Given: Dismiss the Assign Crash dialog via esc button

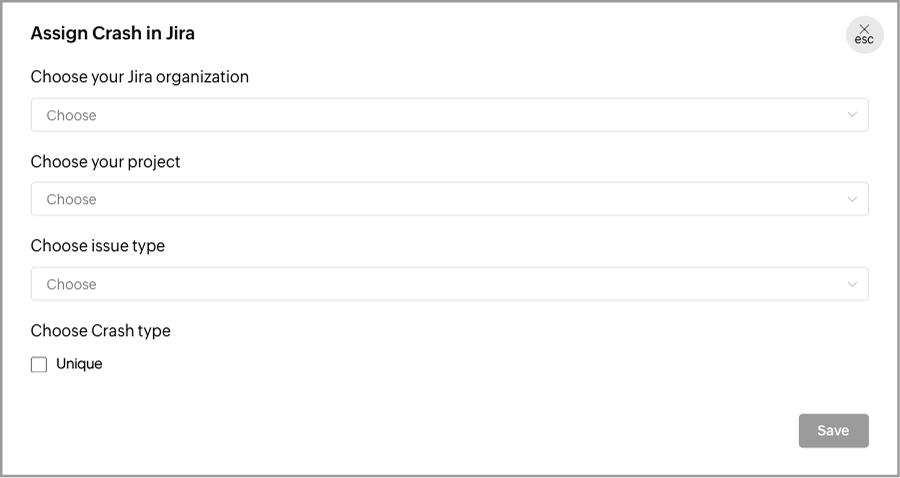Looking at the screenshot, I should 864,35.
